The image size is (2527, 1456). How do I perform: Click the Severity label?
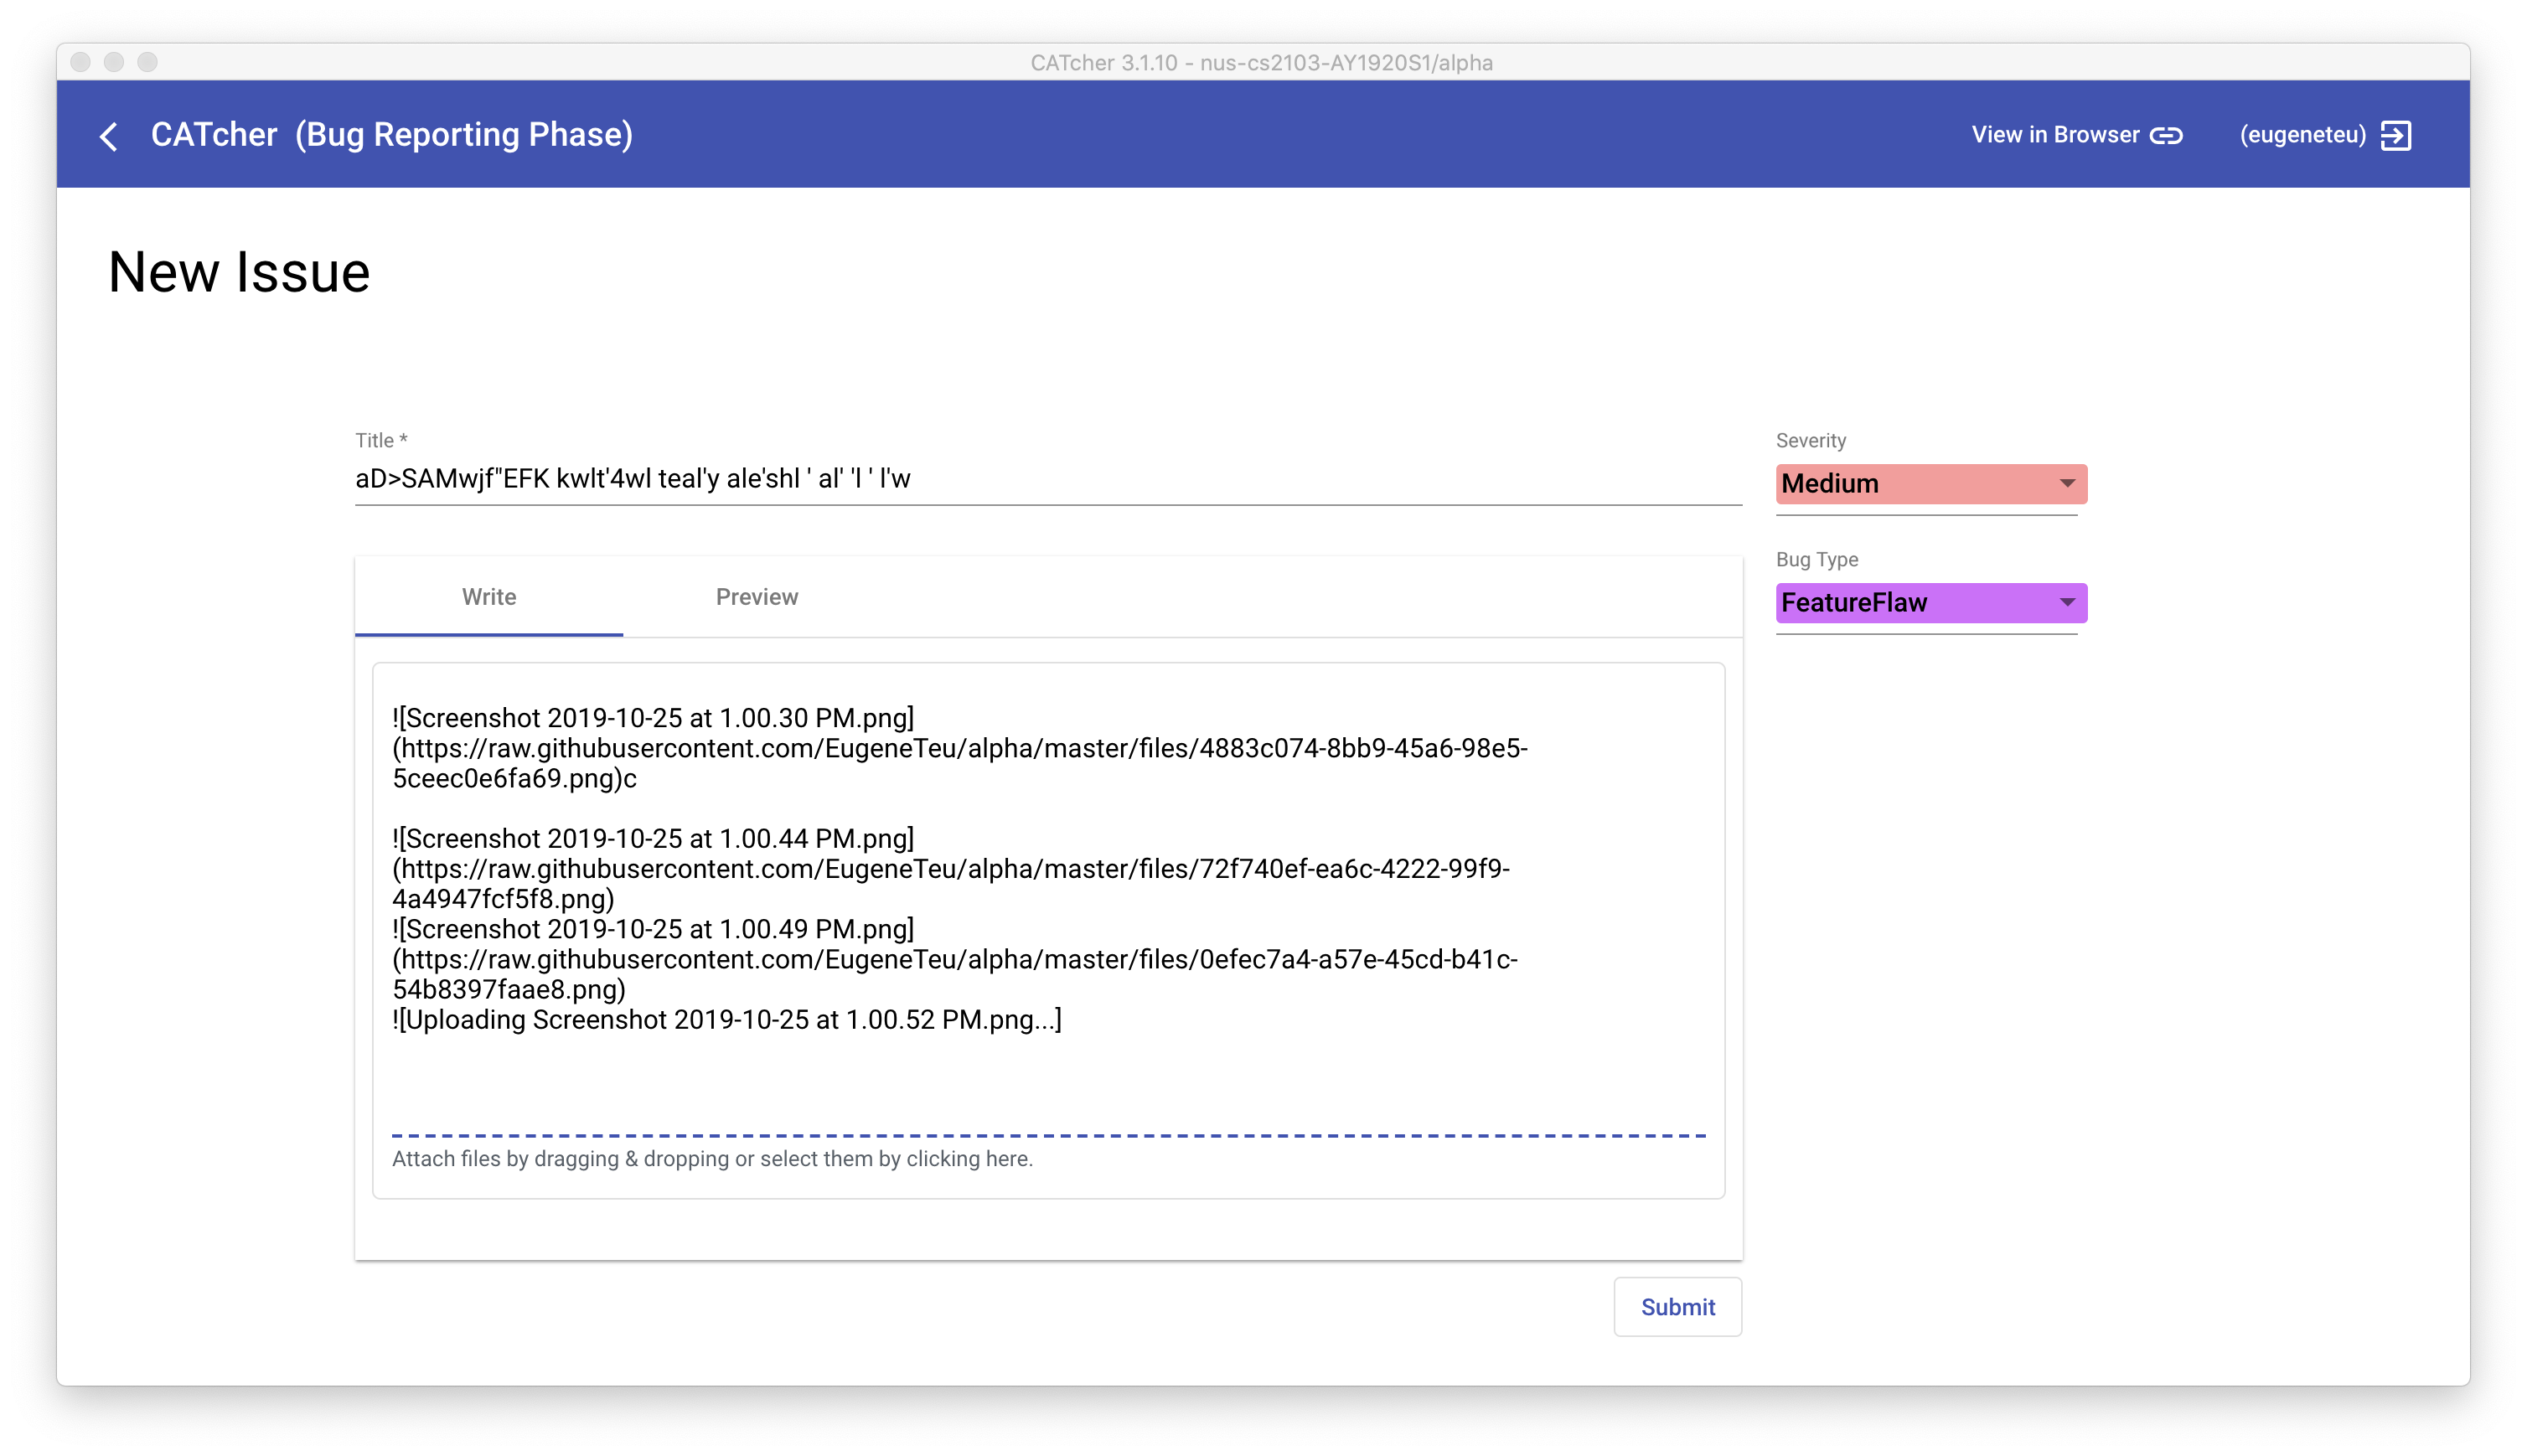point(1810,441)
